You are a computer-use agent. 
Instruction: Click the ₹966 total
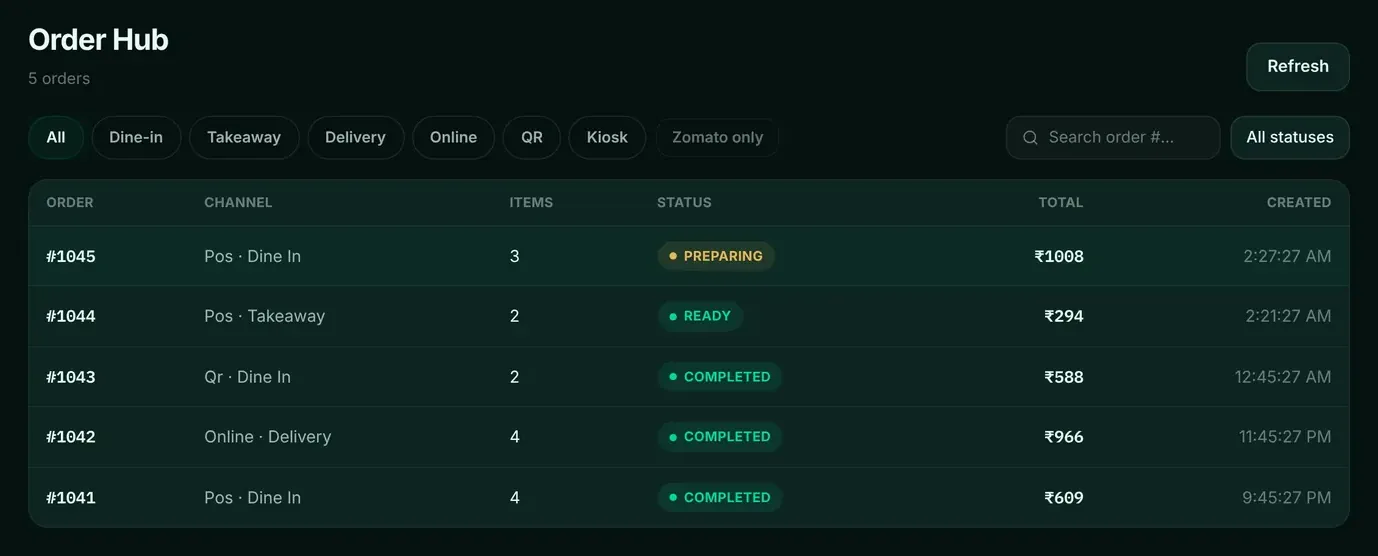(1064, 437)
